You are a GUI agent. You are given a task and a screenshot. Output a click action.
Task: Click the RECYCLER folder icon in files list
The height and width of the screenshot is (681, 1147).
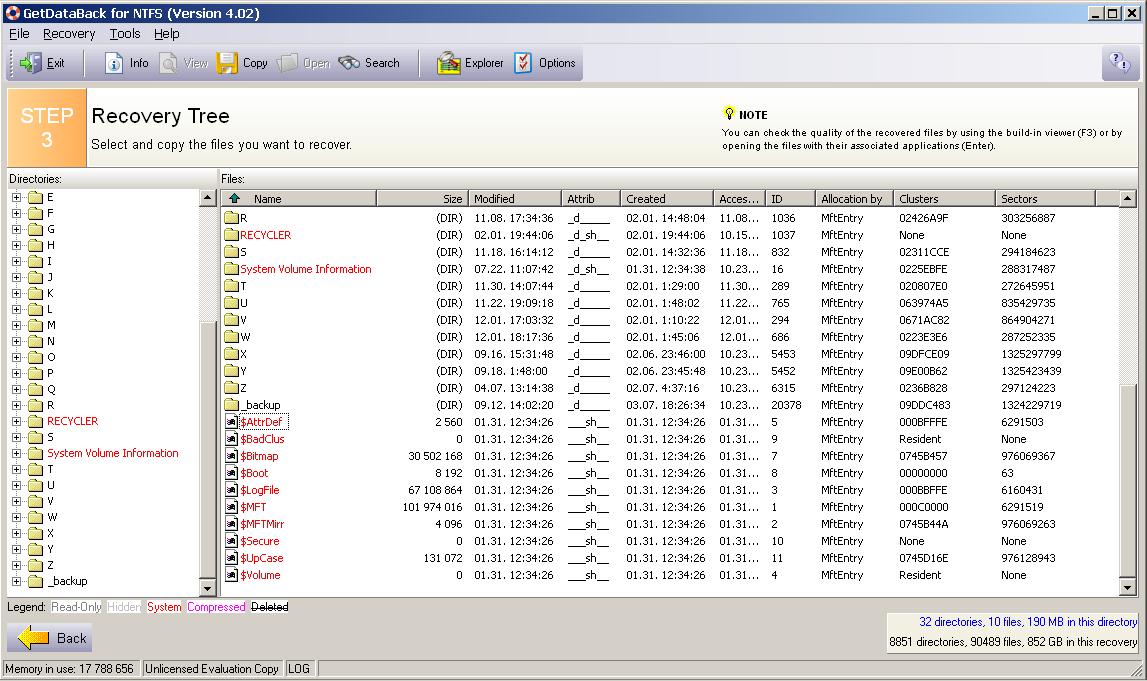(232, 235)
